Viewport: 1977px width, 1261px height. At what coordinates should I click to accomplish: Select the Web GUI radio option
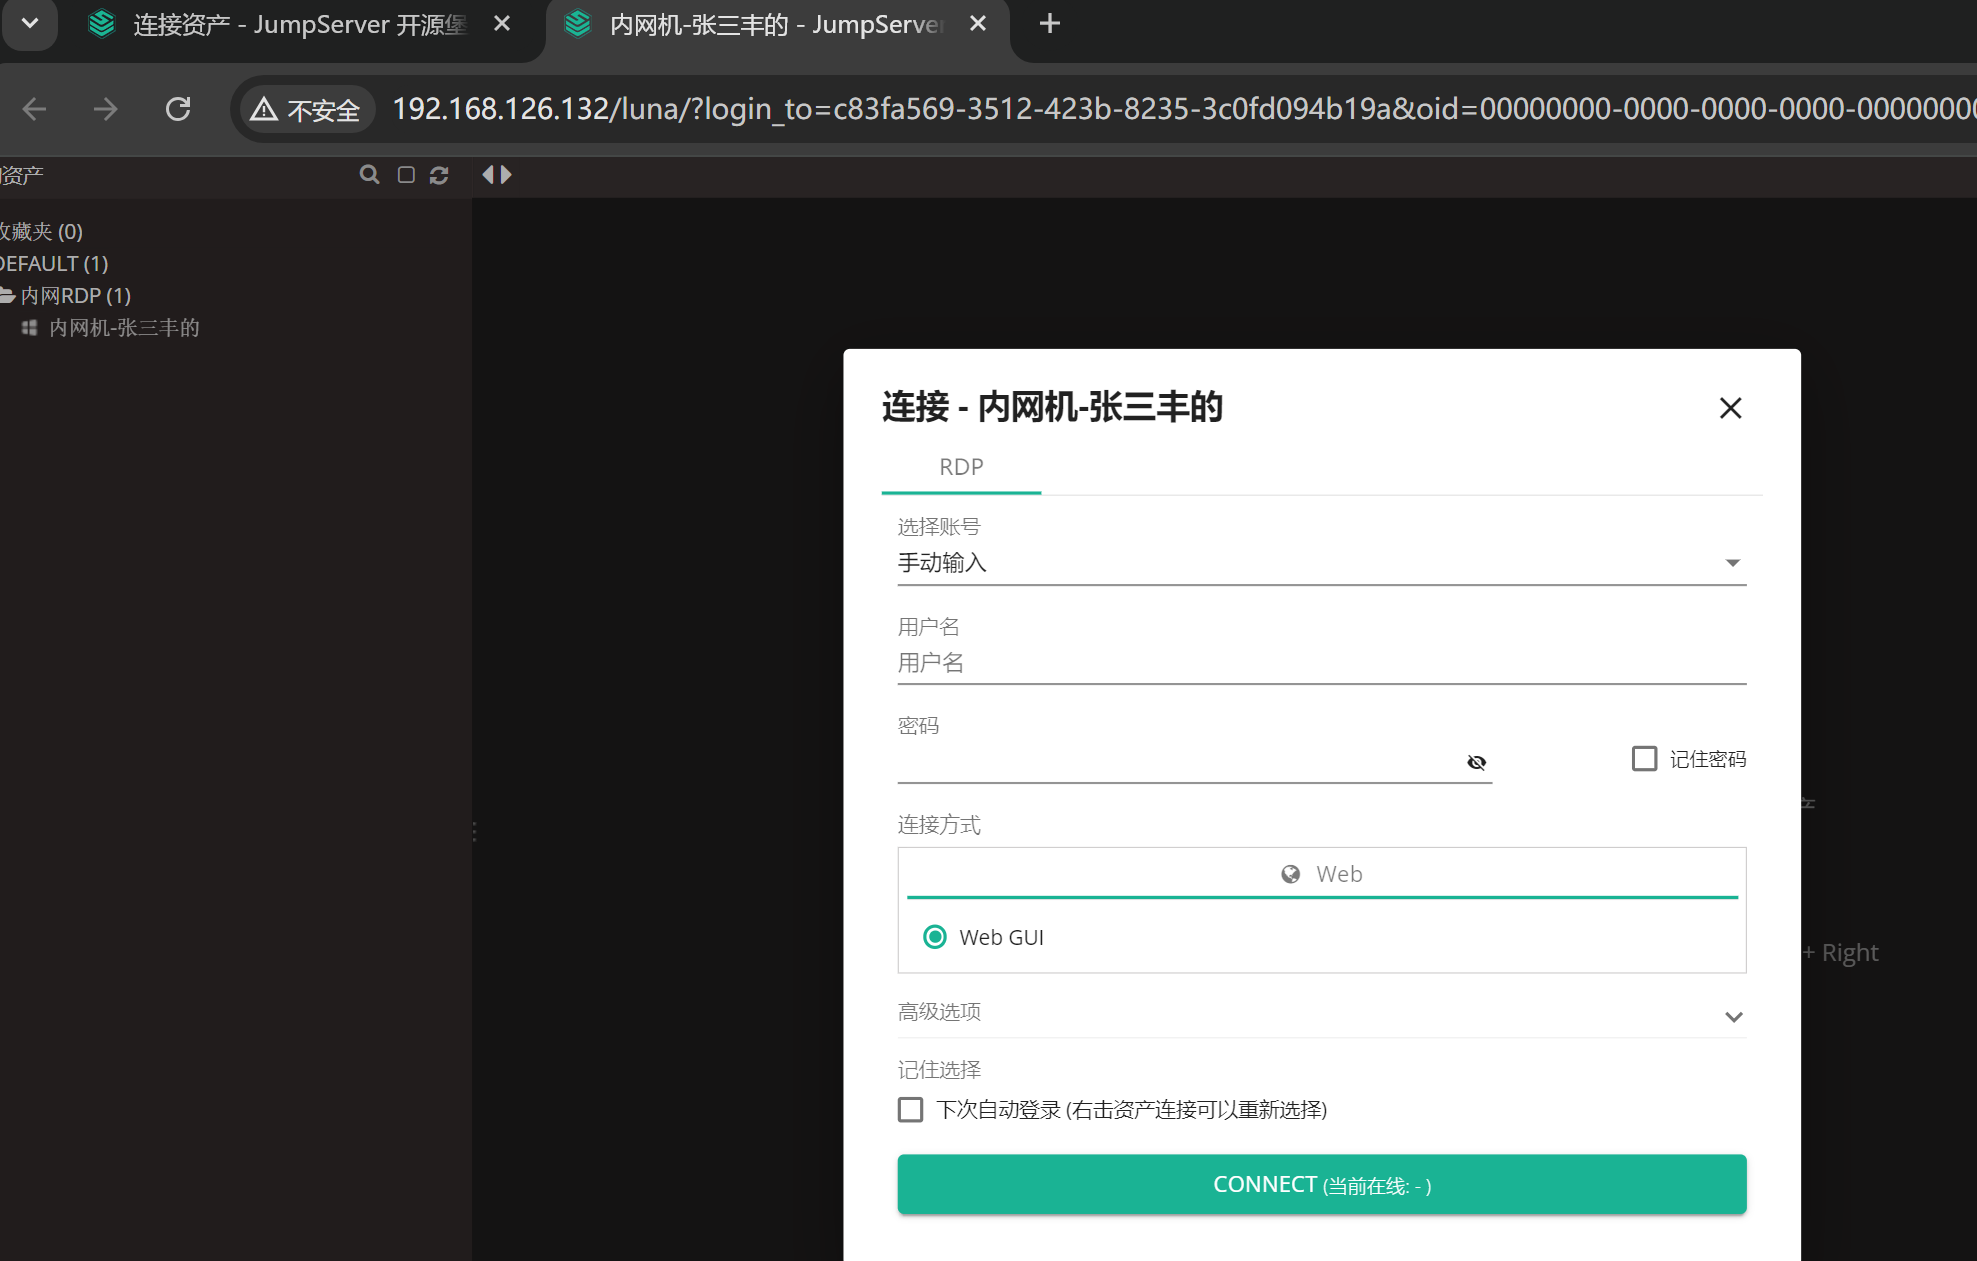point(935,937)
